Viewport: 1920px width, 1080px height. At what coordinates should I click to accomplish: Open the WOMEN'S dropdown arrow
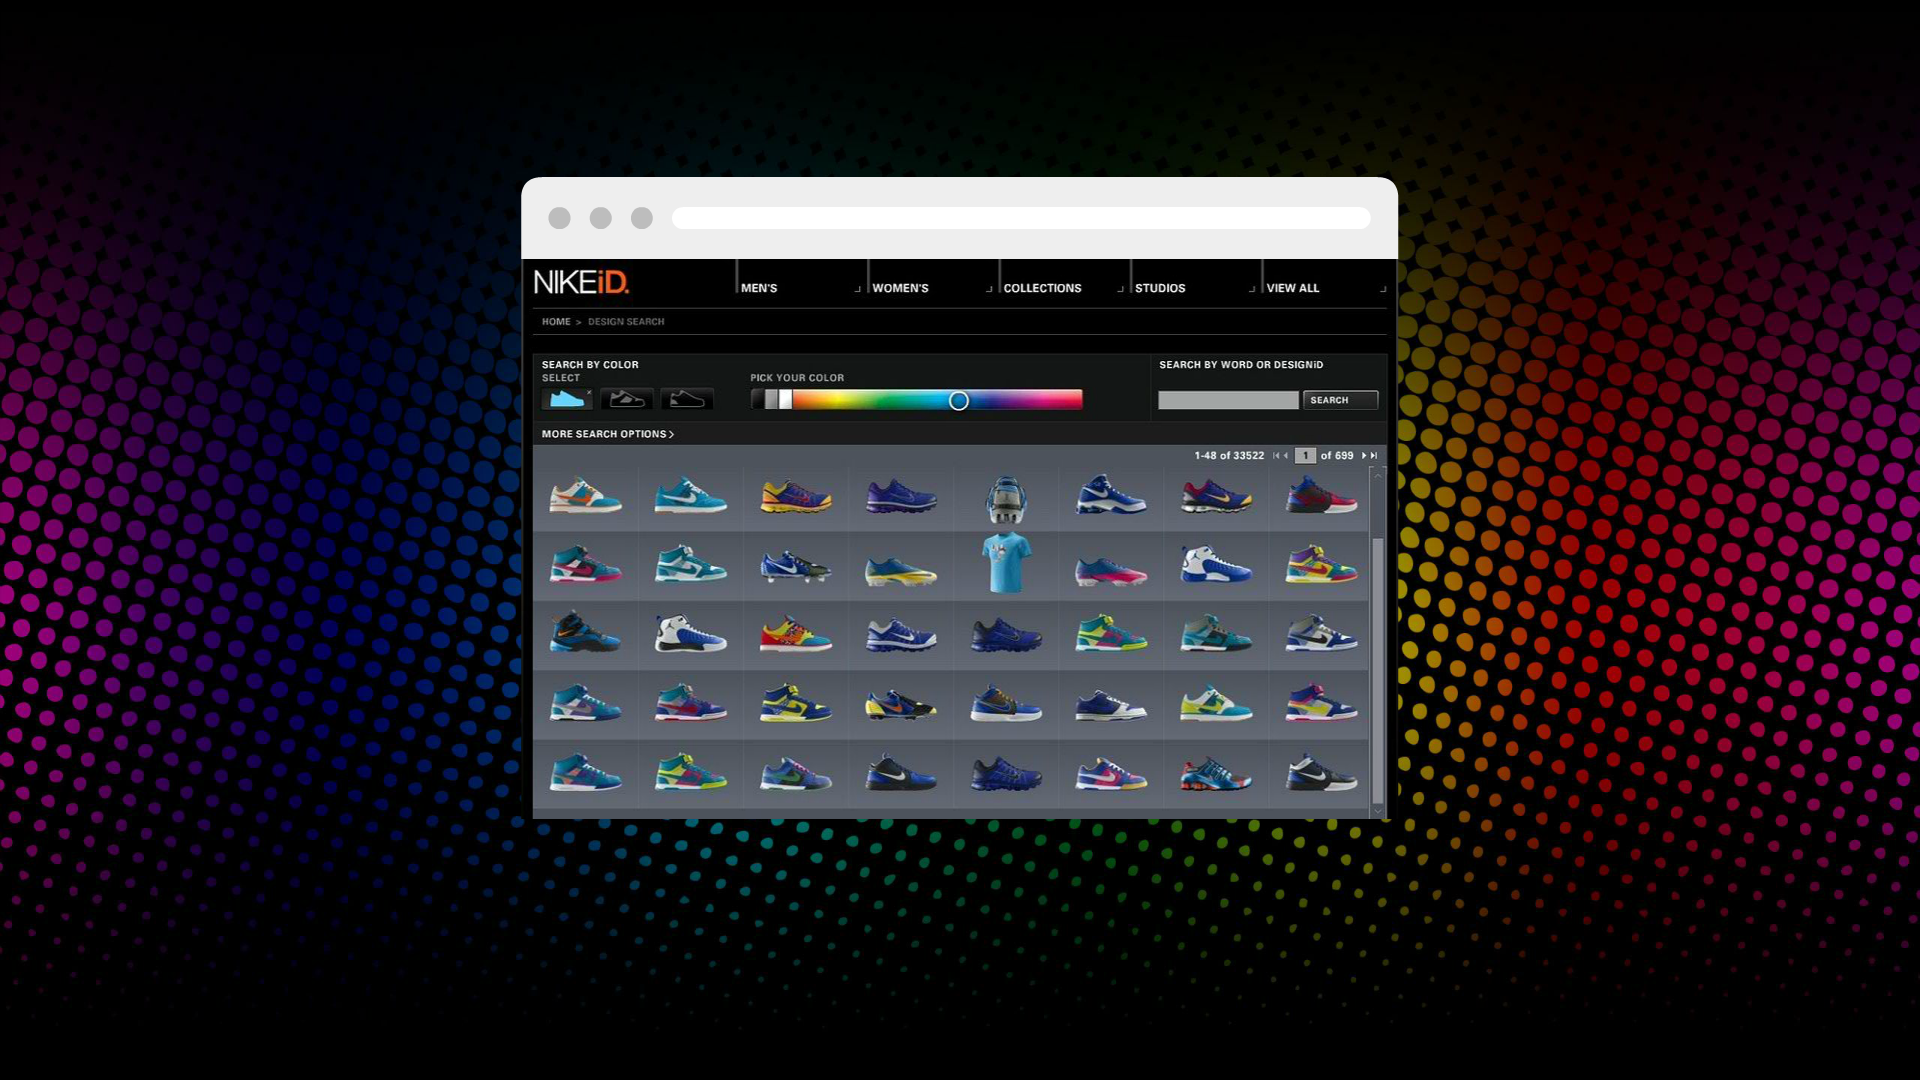pos(989,288)
